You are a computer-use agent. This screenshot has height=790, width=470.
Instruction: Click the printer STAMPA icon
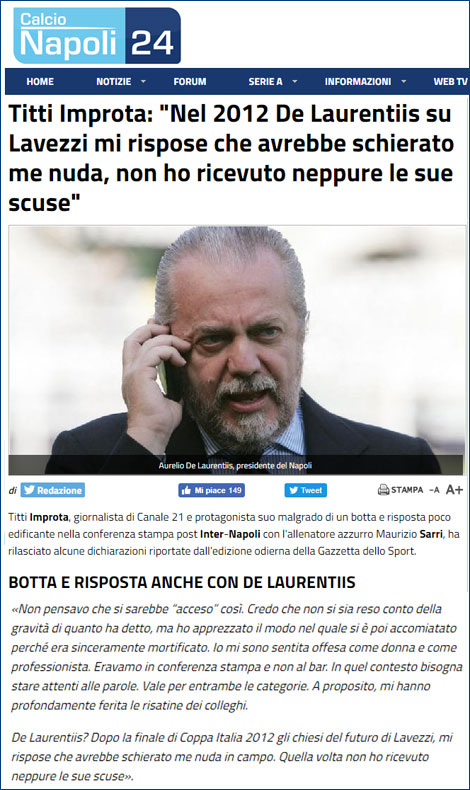[383, 490]
